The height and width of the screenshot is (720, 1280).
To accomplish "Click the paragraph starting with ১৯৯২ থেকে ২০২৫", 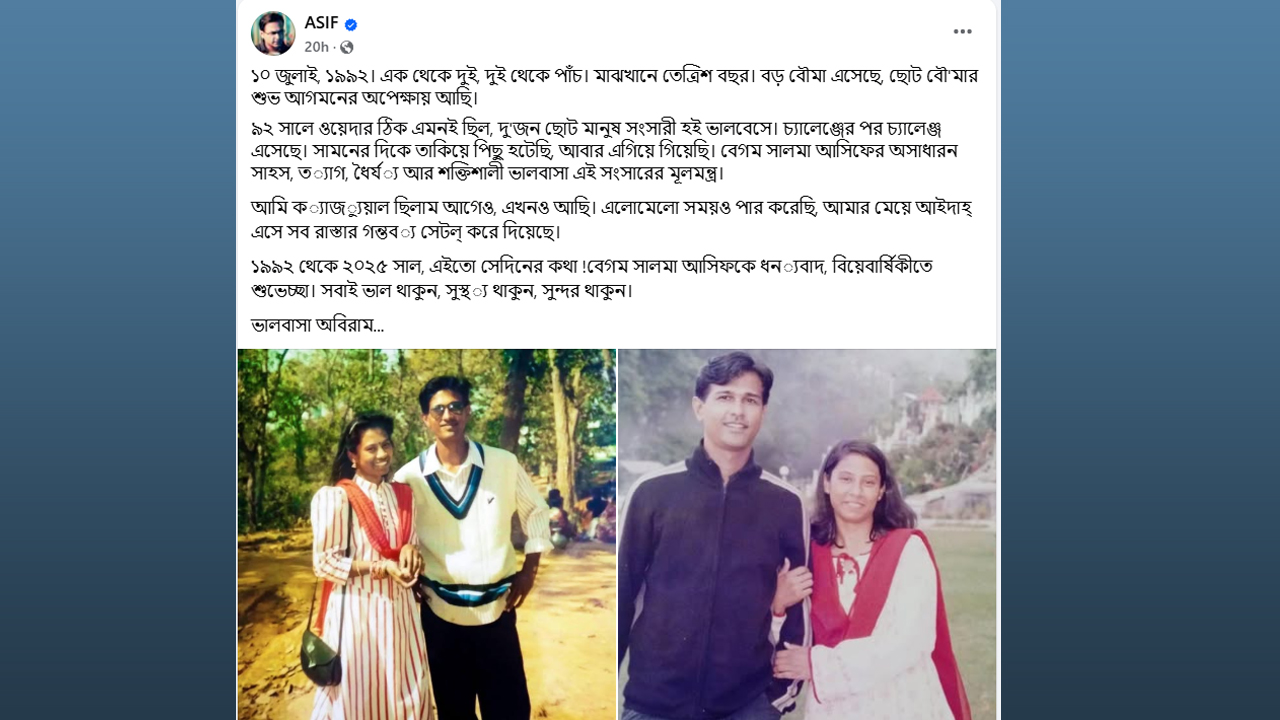I will (592, 278).
